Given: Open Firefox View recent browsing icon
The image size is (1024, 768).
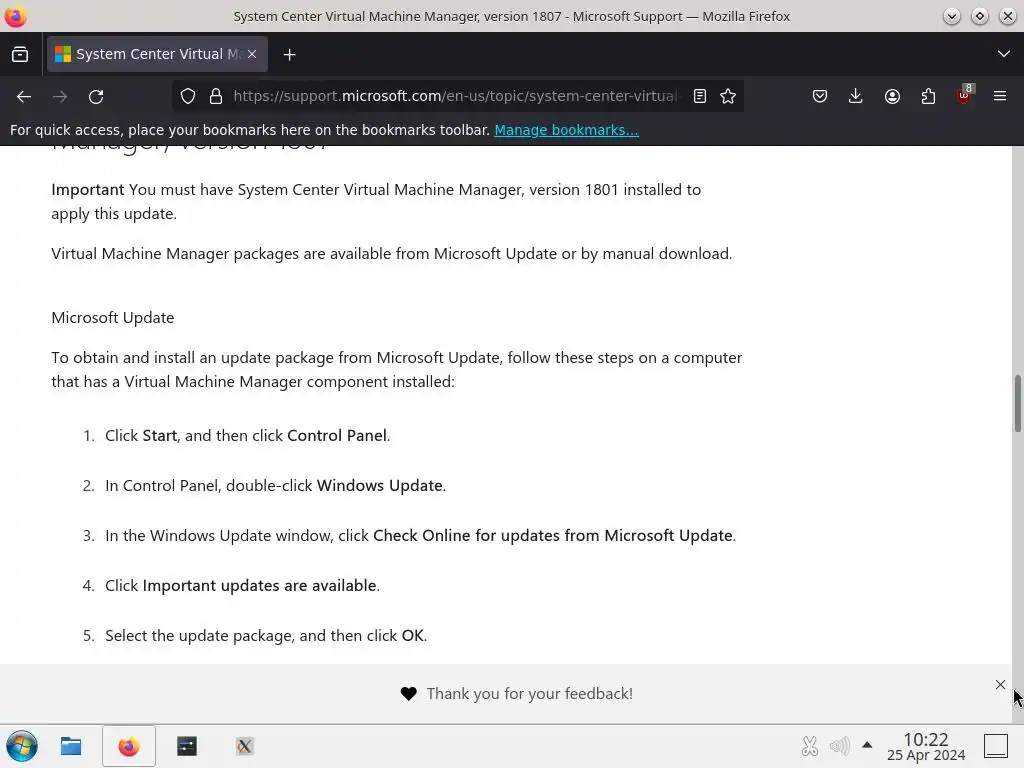Looking at the screenshot, I should pos(20,54).
